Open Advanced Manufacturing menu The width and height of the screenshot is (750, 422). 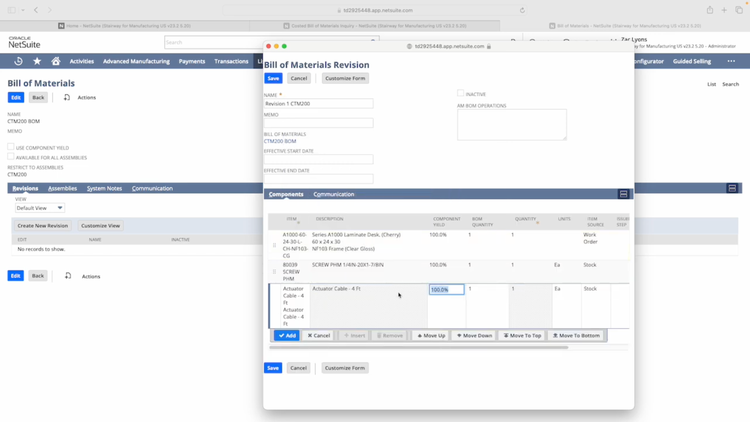point(136,61)
